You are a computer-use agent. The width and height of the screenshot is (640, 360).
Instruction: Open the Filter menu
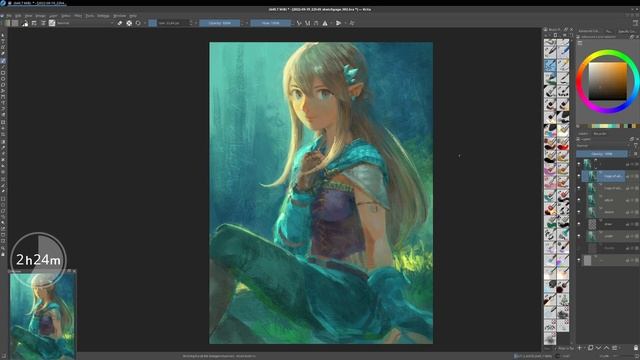78,16
